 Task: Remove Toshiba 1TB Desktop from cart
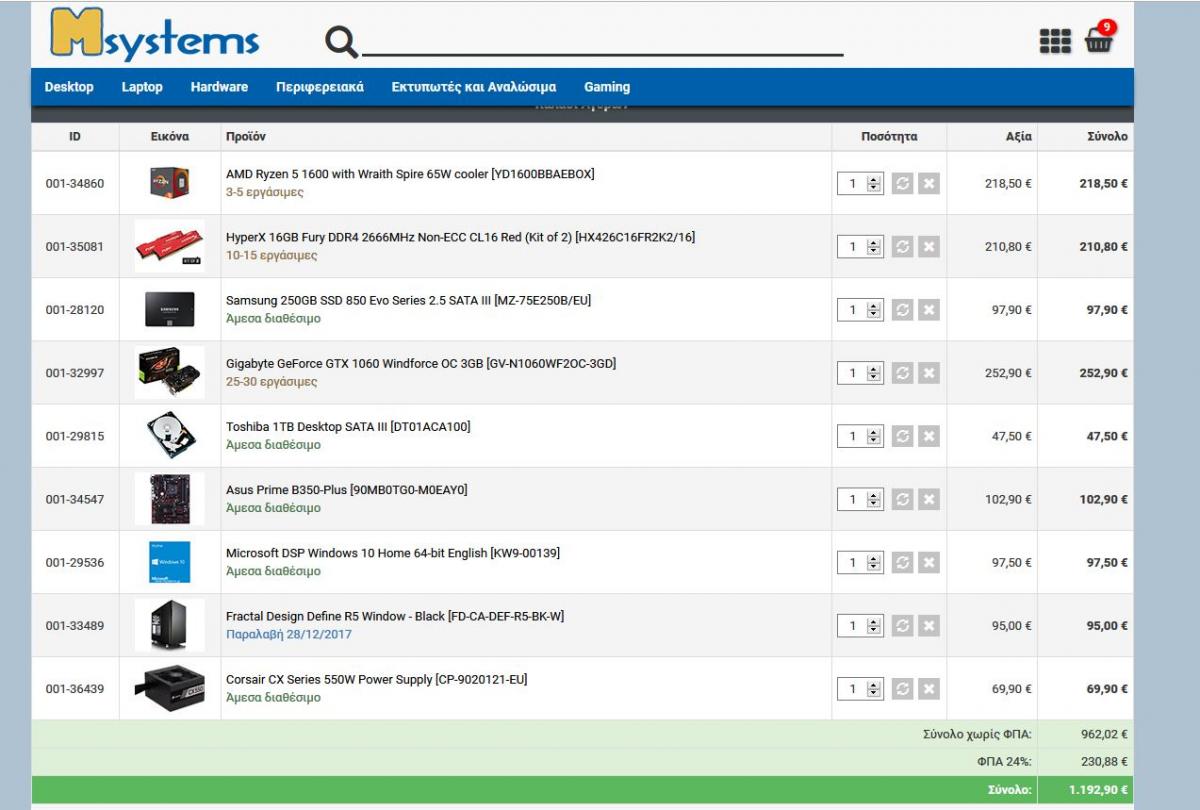[x=929, y=436]
